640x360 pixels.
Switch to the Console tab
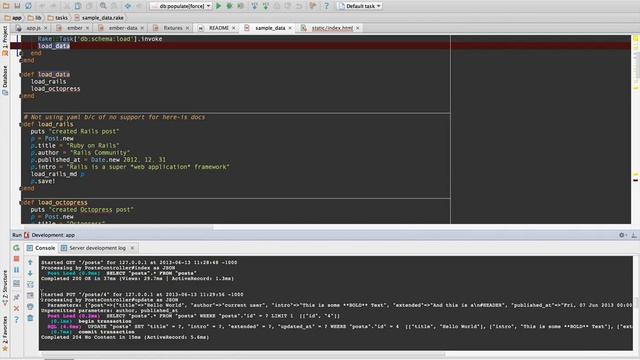tap(41, 248)
